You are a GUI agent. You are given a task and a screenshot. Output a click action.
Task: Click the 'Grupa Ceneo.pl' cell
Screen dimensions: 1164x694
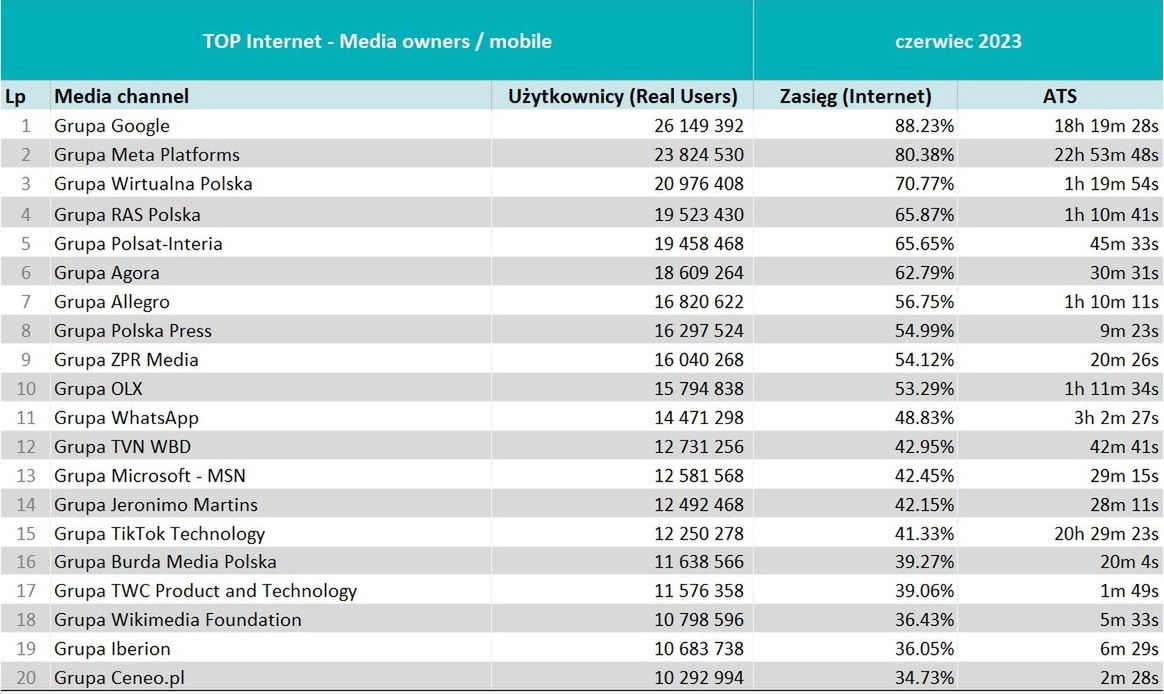[x=119, y=678]
